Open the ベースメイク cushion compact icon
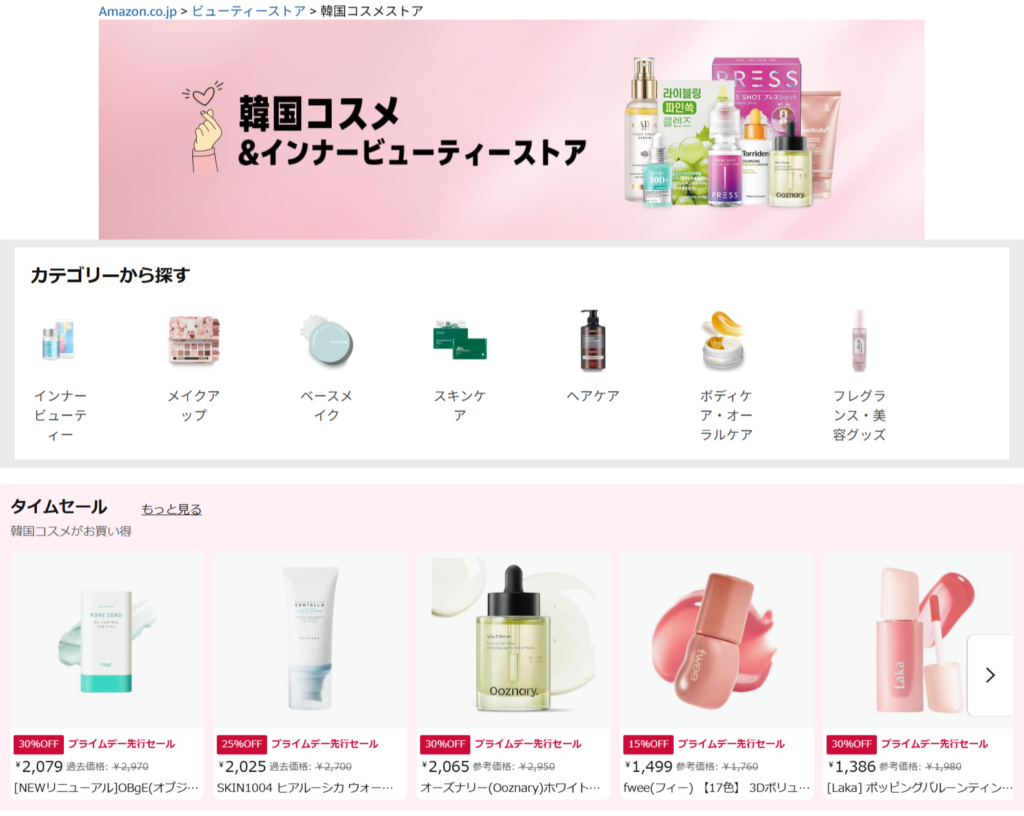This screenshot has height=816, width=1024. point(327,340)
